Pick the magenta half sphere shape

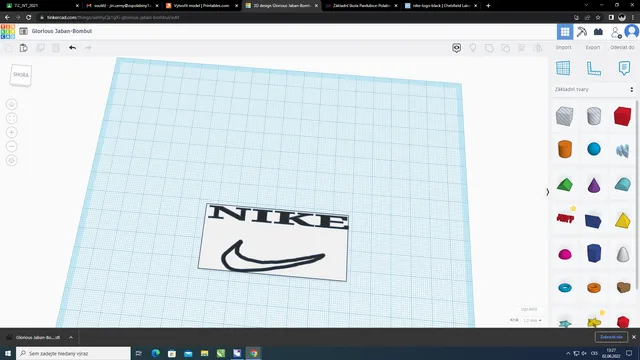565,254
